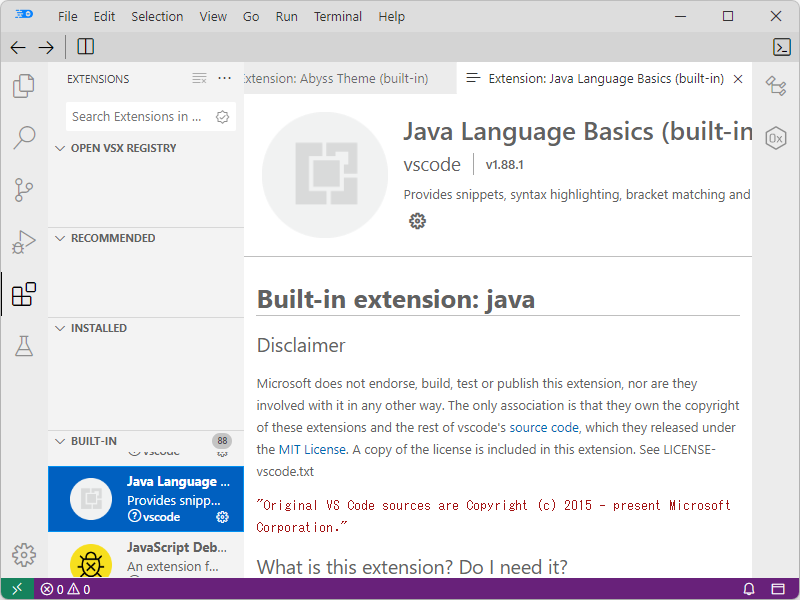
Task: Open the Source Control view
Action: pyautogui.click(x=23, y=190)
